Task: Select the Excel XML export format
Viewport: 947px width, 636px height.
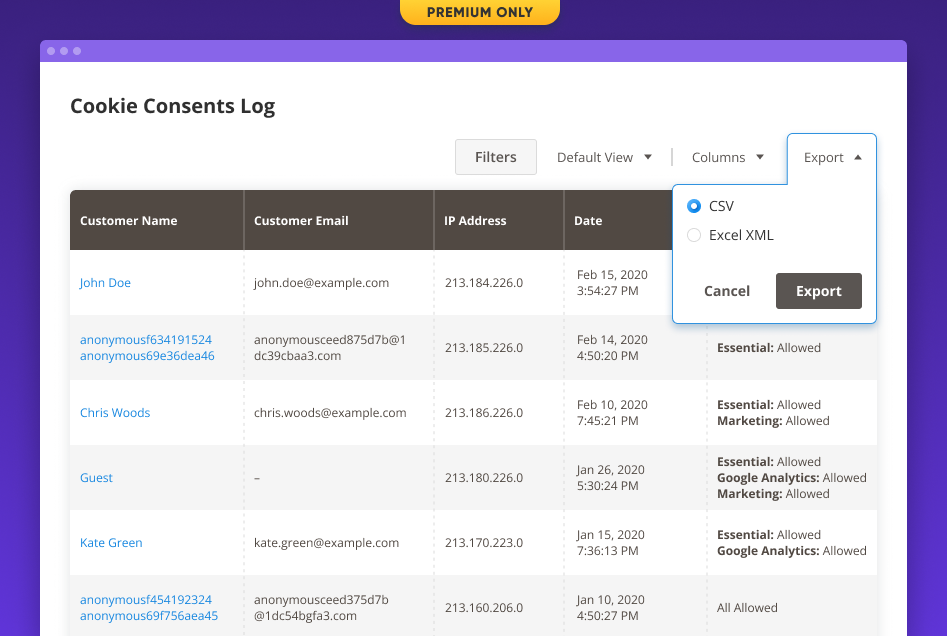Action: pyautogui.click(x=696, y=235)
